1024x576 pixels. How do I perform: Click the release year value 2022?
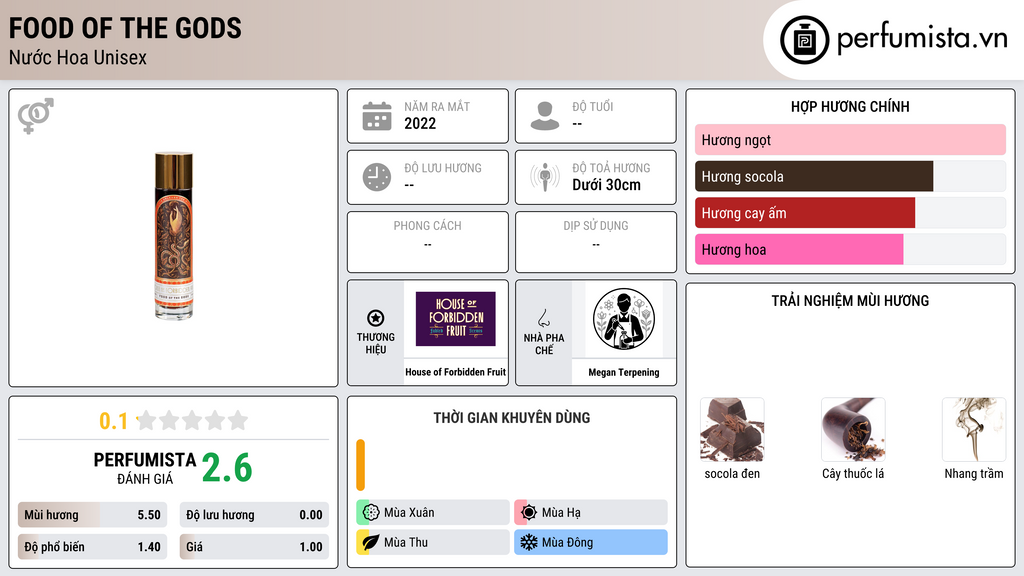(x=420, y=123)
